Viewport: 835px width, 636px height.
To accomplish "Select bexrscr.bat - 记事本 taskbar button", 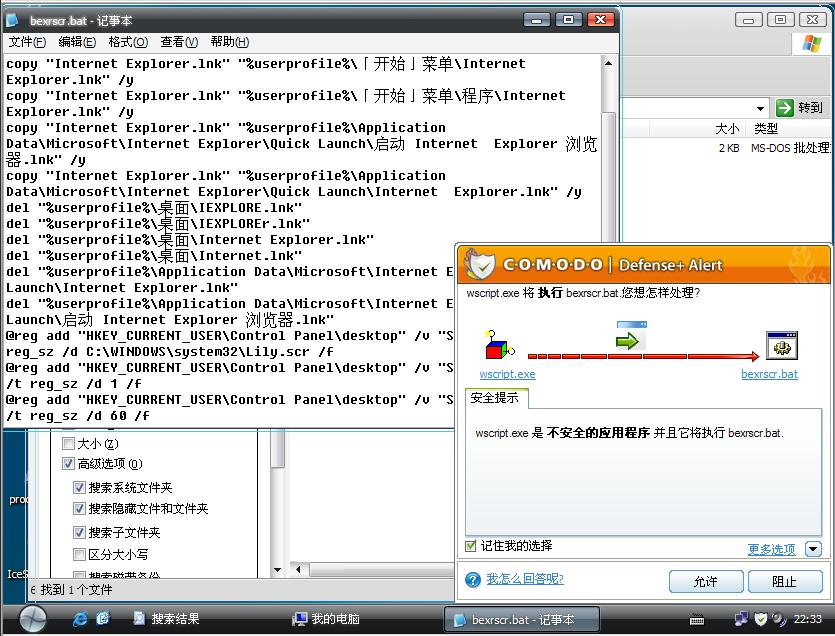I will point(522,619).
